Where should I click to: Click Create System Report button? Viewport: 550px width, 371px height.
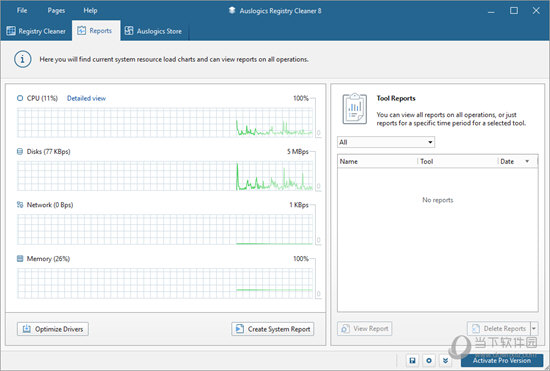click(273, 329)
